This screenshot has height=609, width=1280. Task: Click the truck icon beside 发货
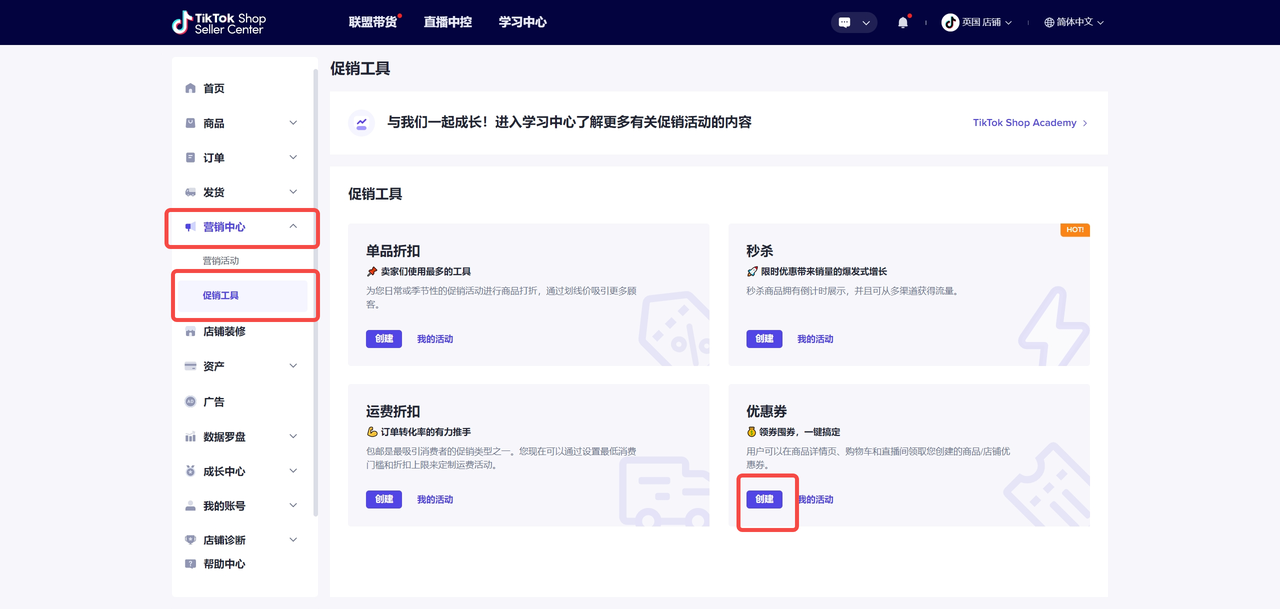coord(190,192)
